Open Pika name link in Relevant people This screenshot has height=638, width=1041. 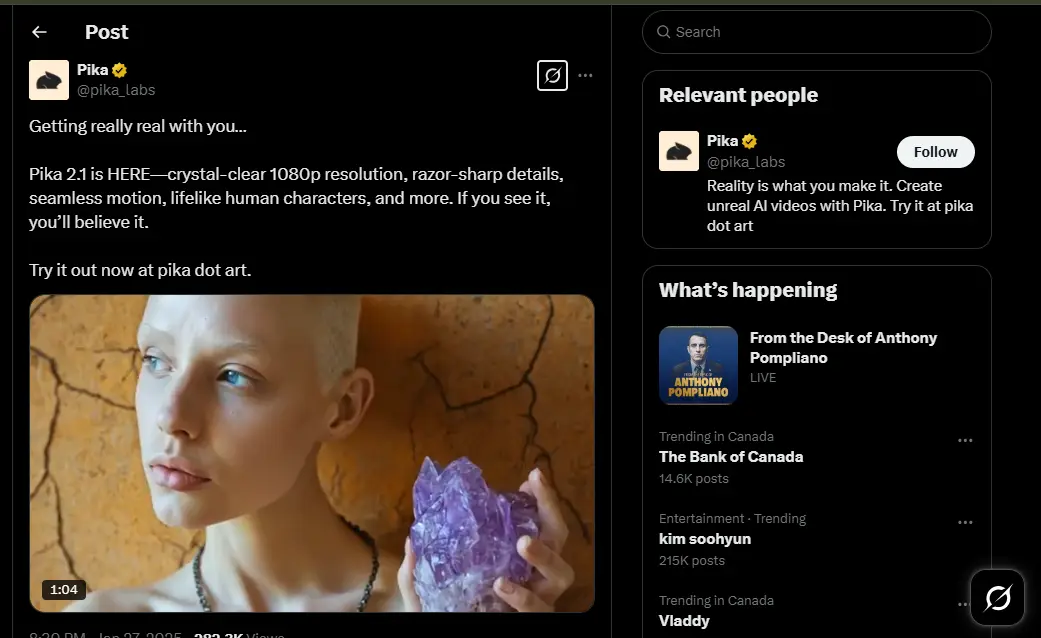click(722, 141)
